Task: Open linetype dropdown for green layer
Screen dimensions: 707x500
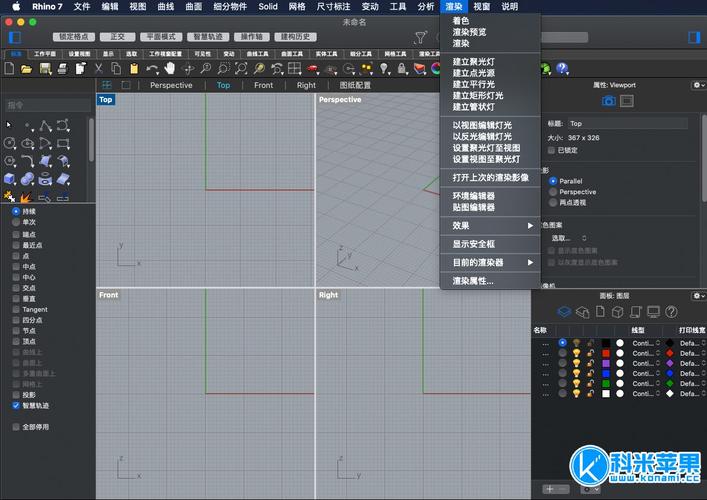Action: point(646,384)
